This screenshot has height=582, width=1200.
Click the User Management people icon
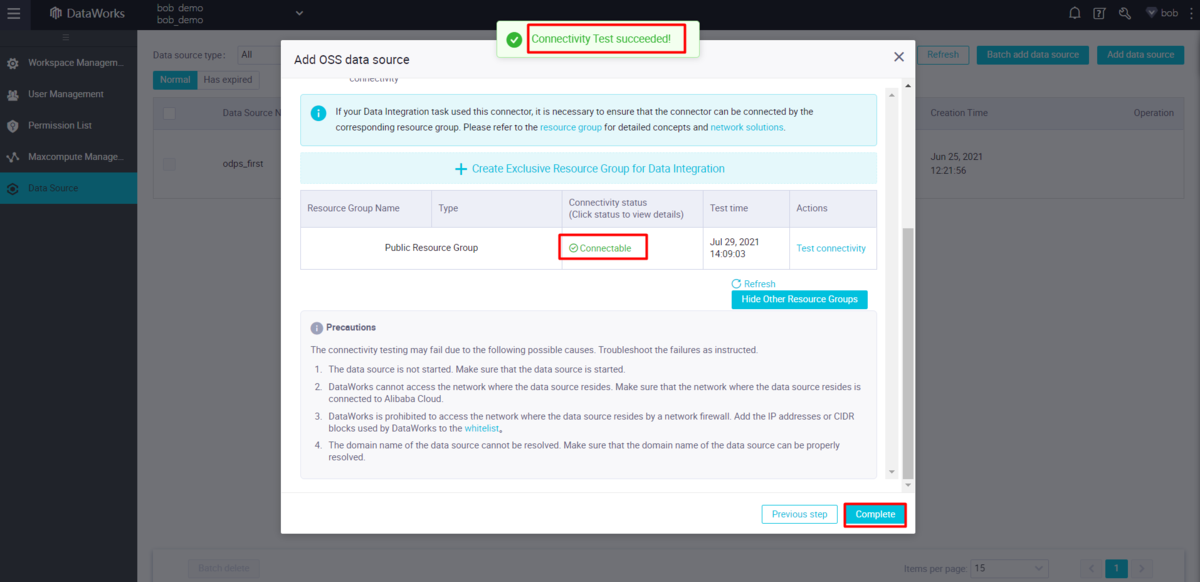13,95
